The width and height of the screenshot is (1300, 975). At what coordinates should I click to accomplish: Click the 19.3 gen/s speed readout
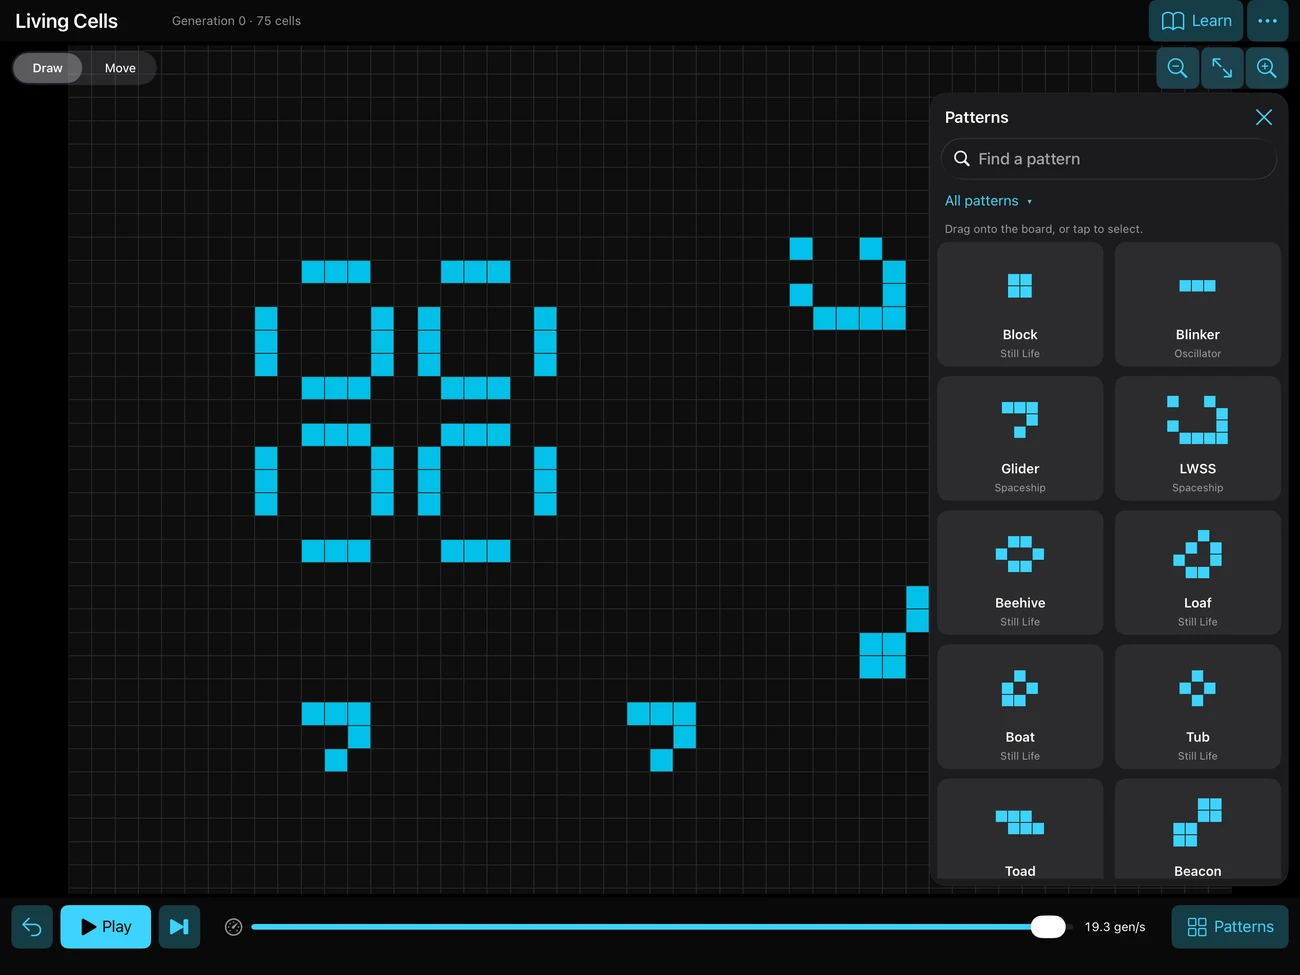coord(1115,927)
